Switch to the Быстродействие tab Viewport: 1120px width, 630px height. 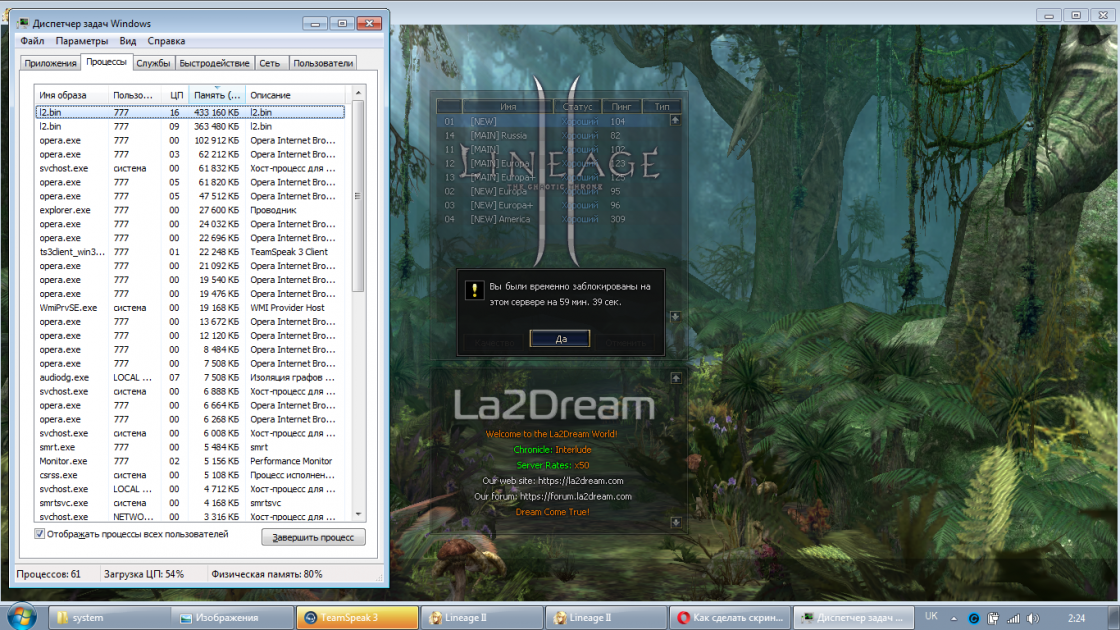point(214,63)
